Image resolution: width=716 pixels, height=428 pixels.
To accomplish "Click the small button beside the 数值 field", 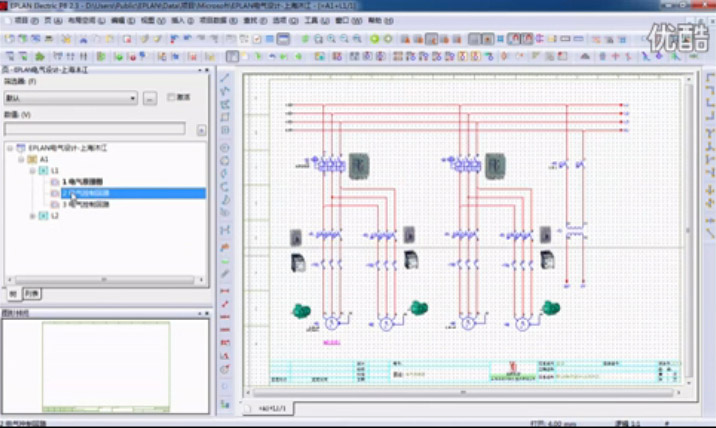I will tap(201, 131).
